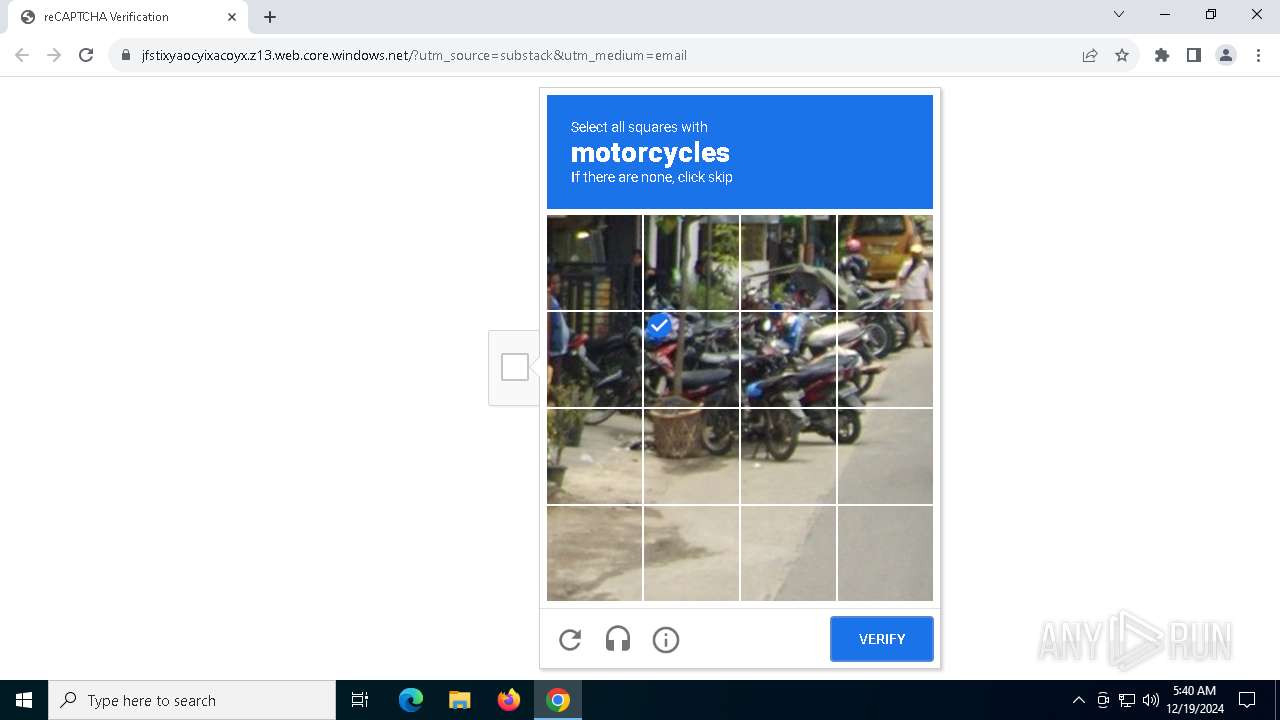Open the Chrome three-dot menu

1257,55
